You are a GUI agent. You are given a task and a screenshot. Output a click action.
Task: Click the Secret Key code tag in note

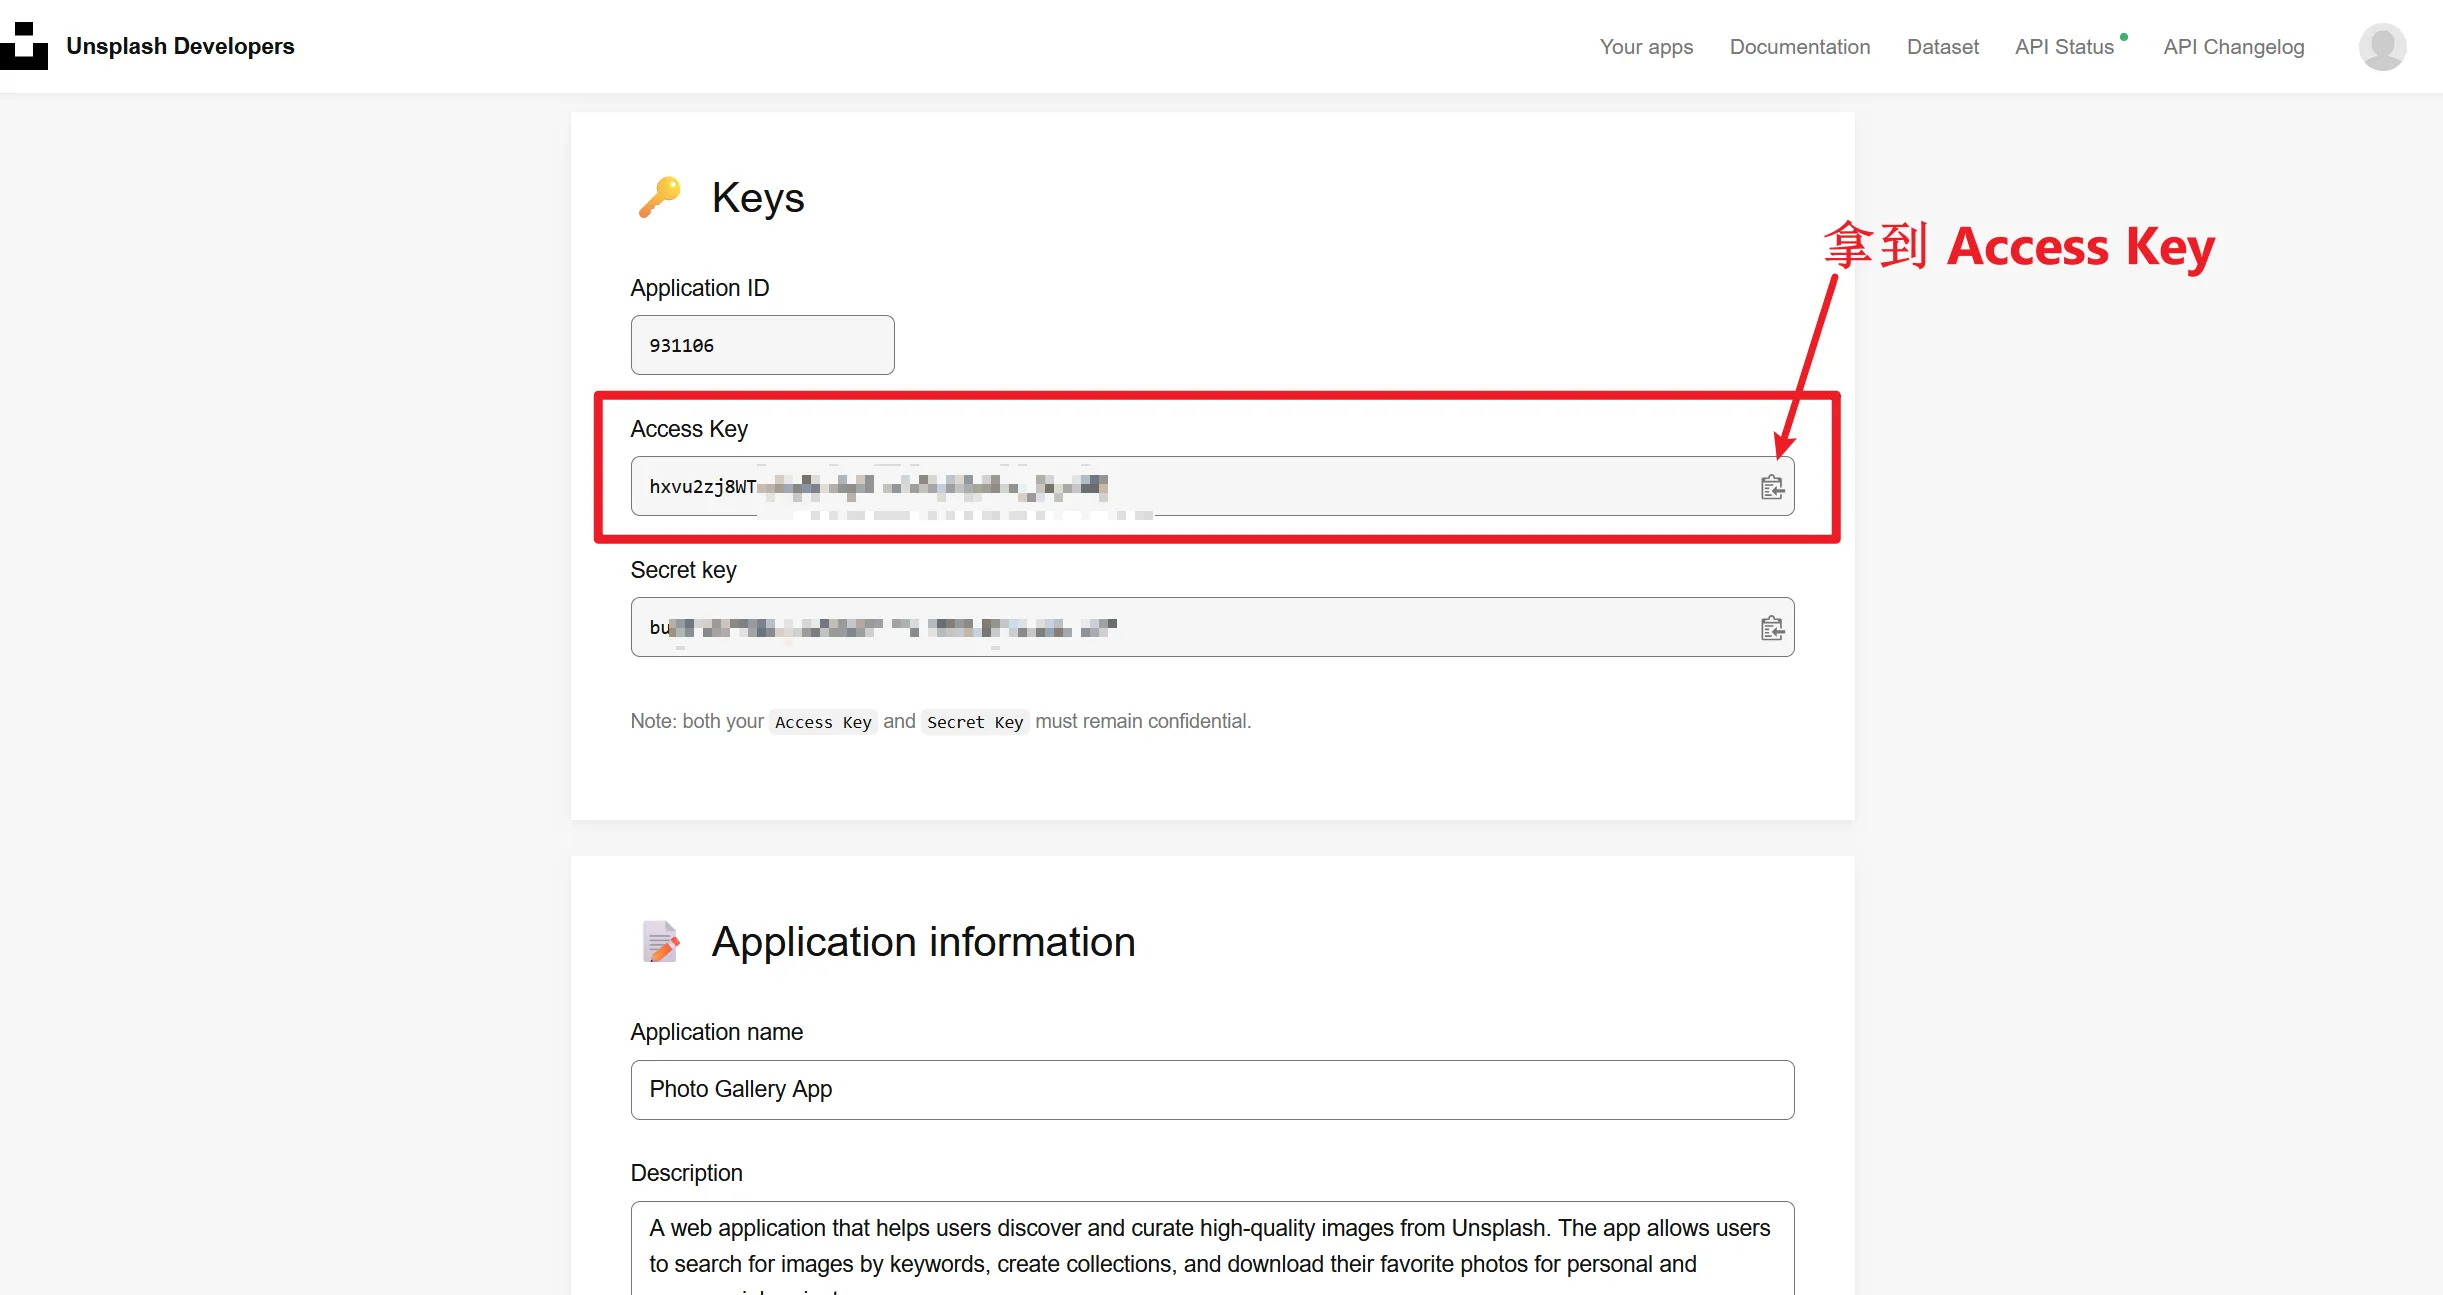[975, 722]
